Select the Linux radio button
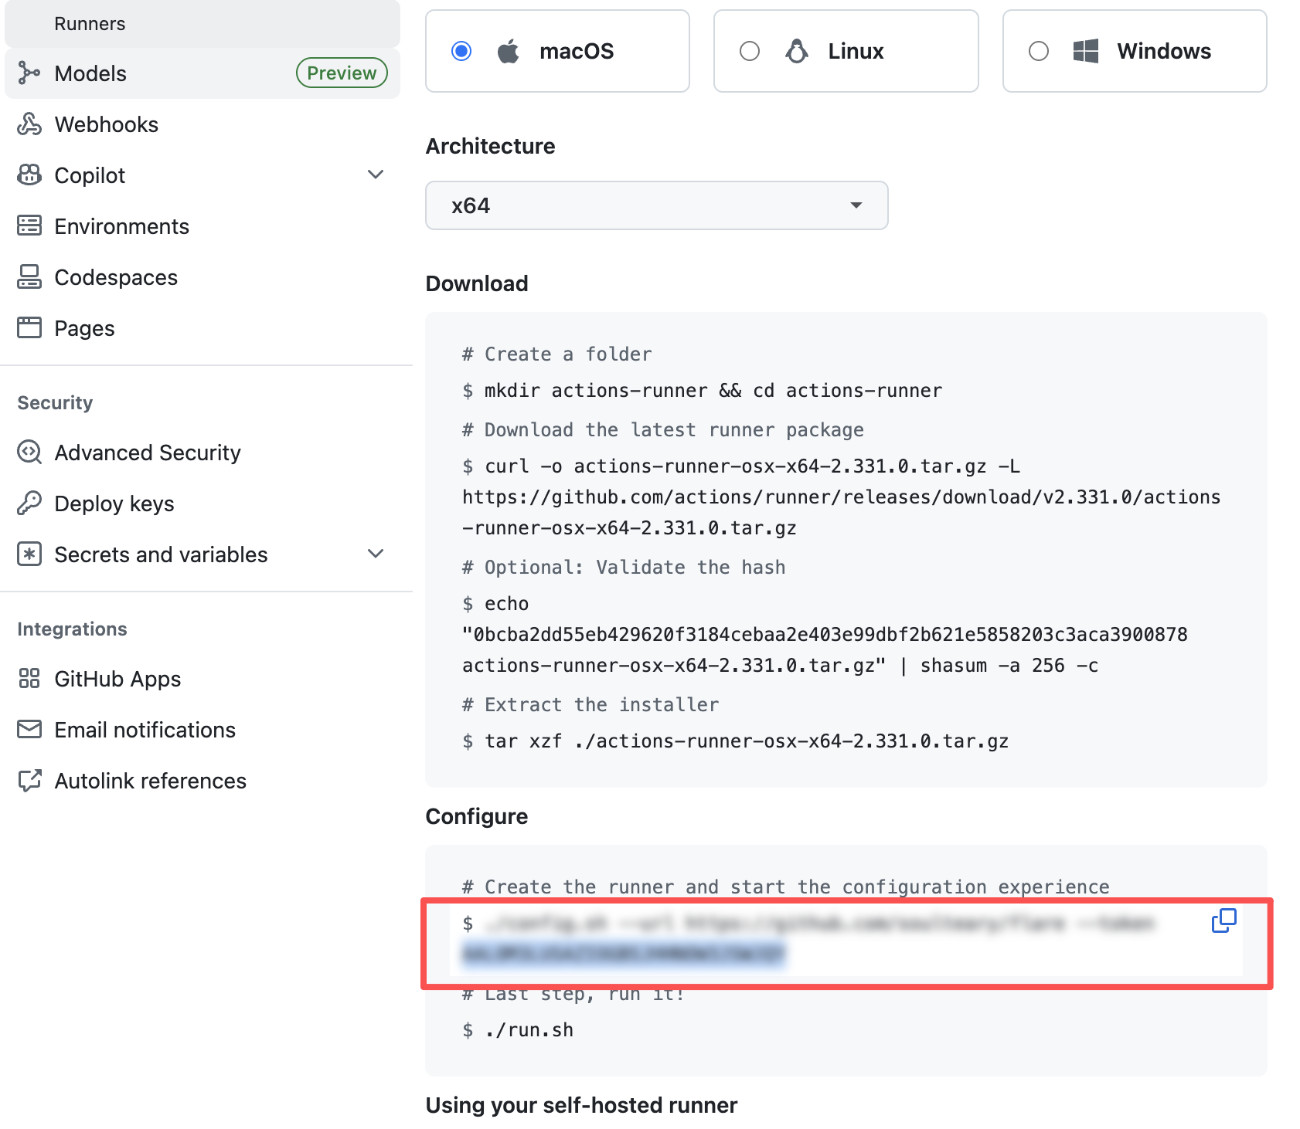The width and height of the screenshot is (1300, 1129). click(749, 50)
